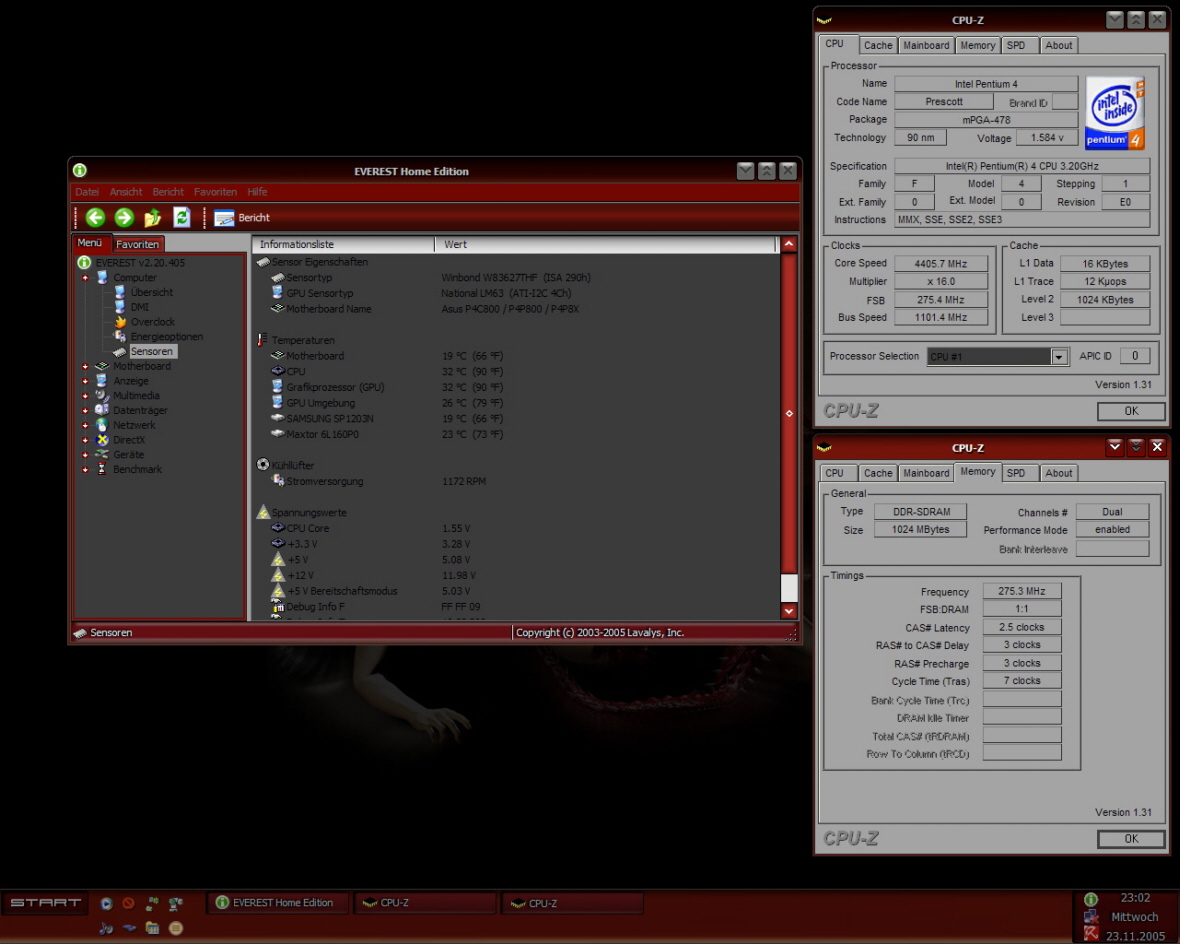Image resolution: width=1180 pixels, height=944 pixels.
Task: Click the media player quick launch icon
Action: [106, 903]
